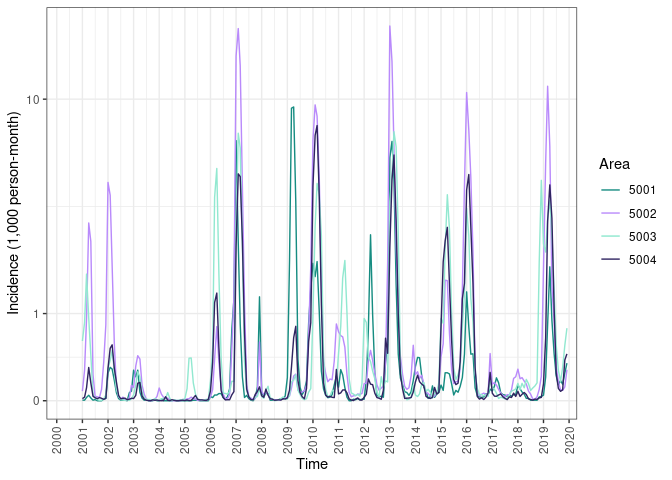The height and width of the screenshot is (480, 672).
Task: Click the Incidence y-axis title
Action: [14, 212]
